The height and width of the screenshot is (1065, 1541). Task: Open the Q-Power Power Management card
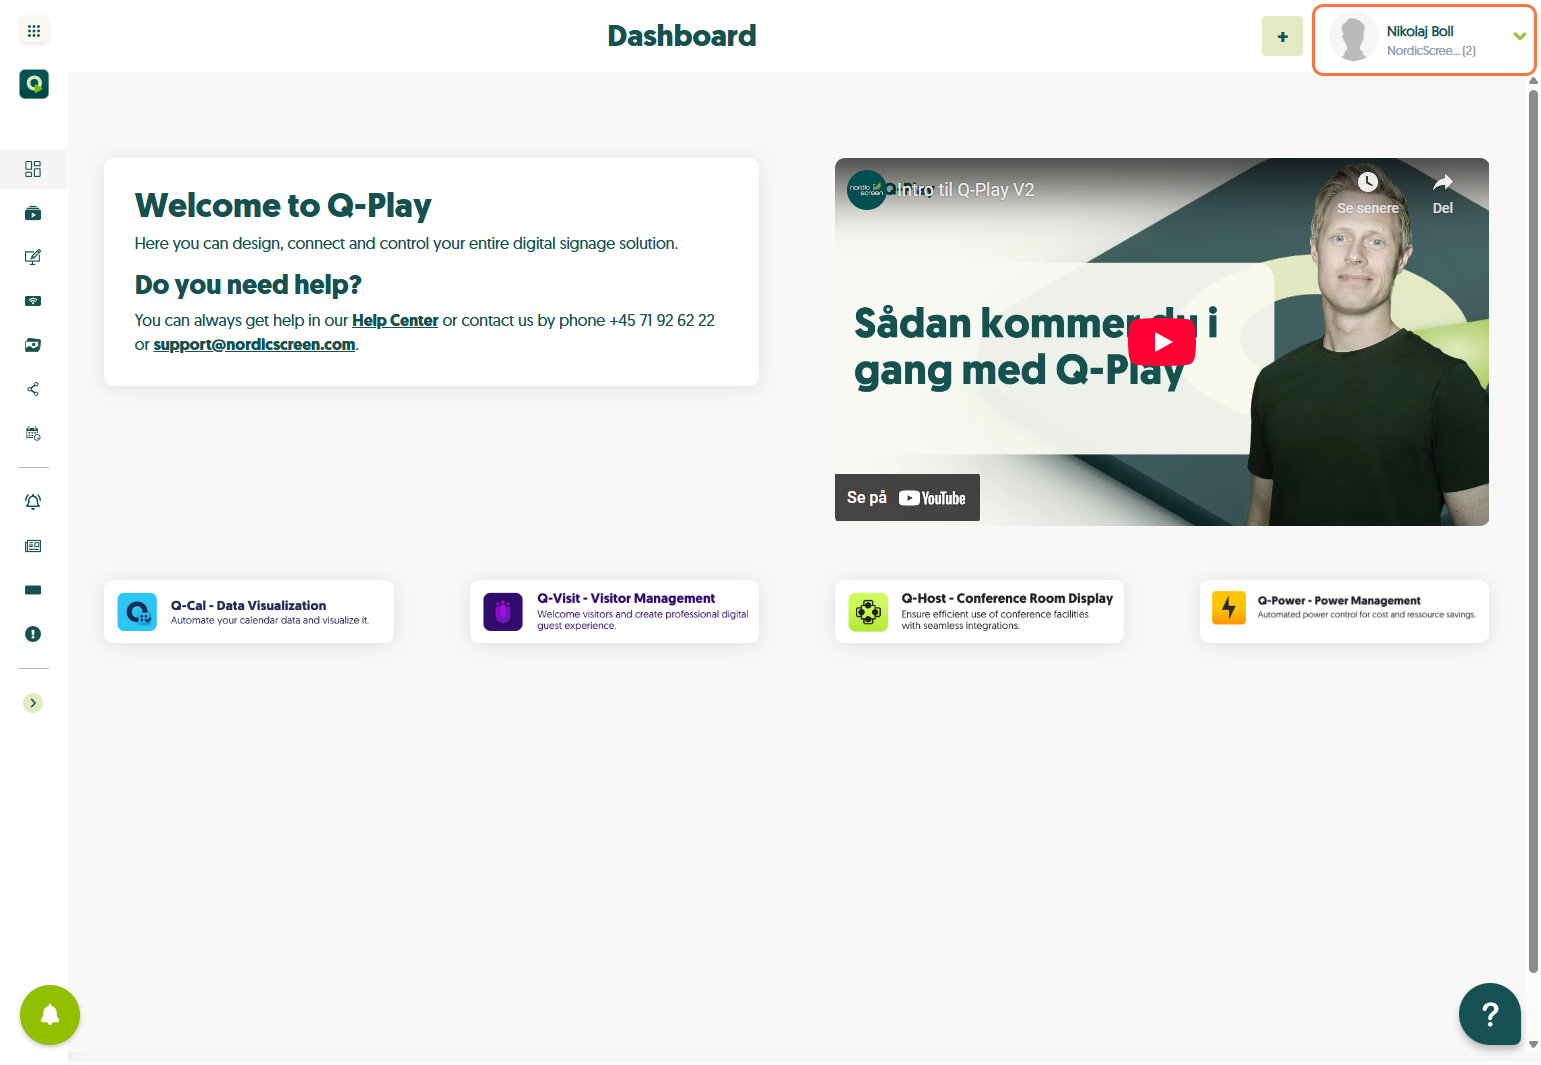tap(1344, 612)
